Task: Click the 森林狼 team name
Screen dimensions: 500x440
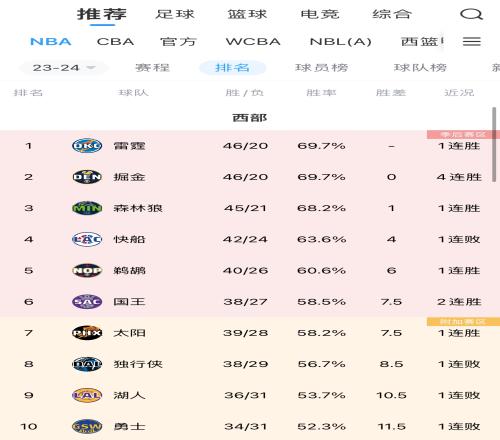Action: tap(138, 208)
